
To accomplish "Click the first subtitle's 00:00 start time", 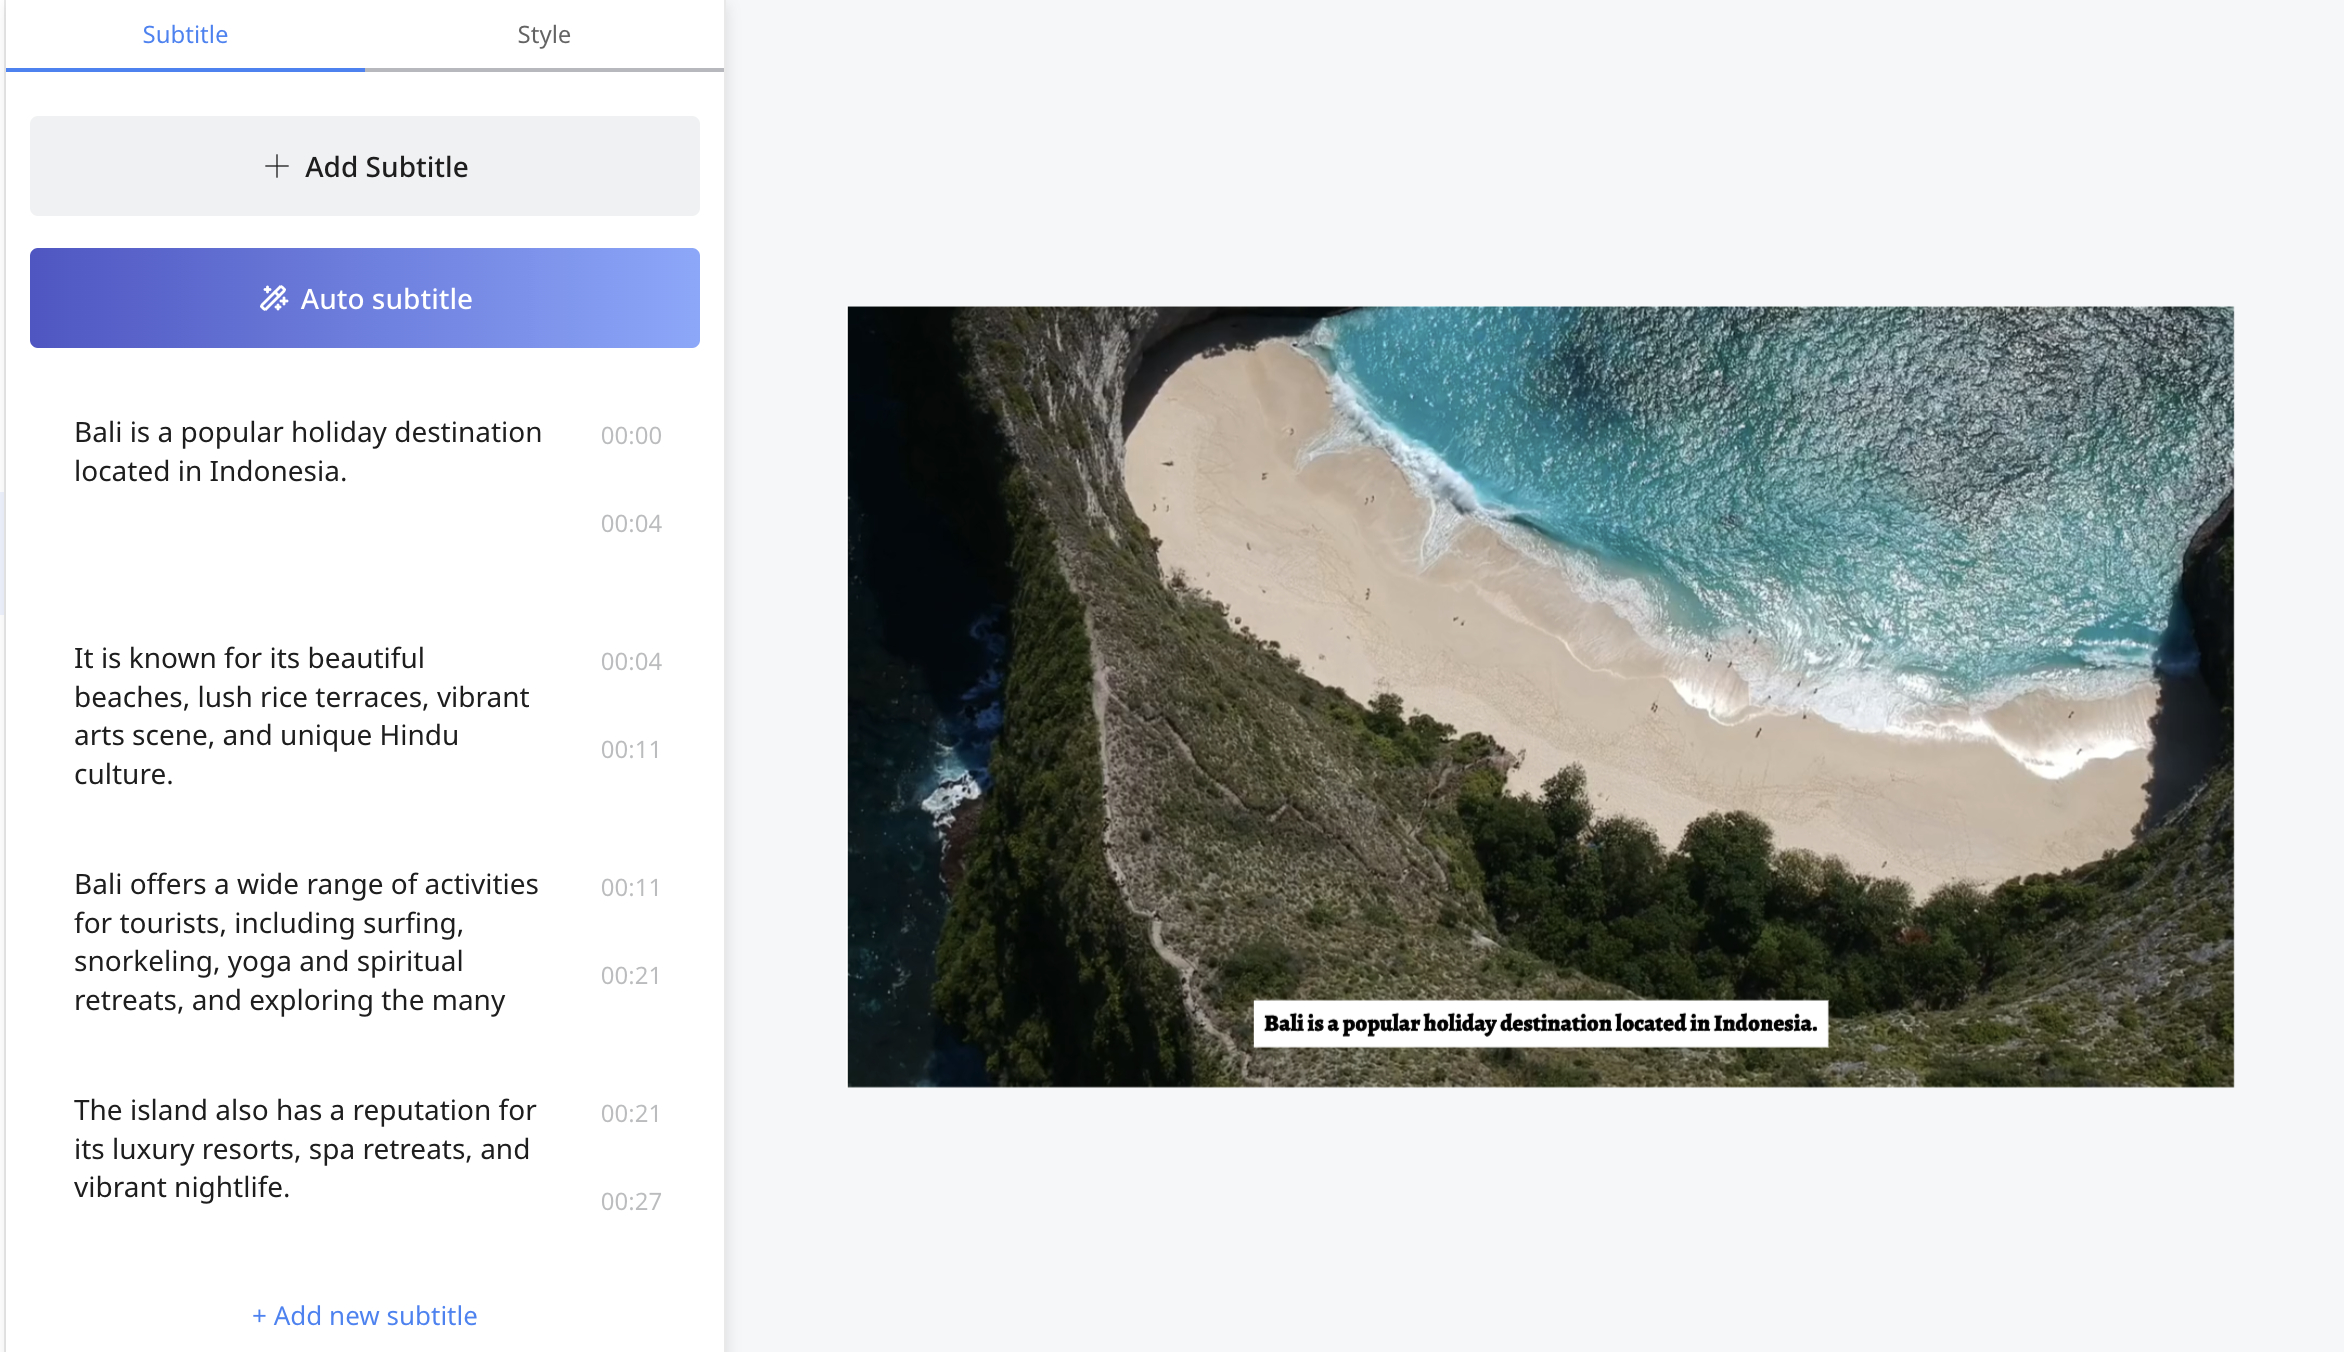I will point(631,436).
